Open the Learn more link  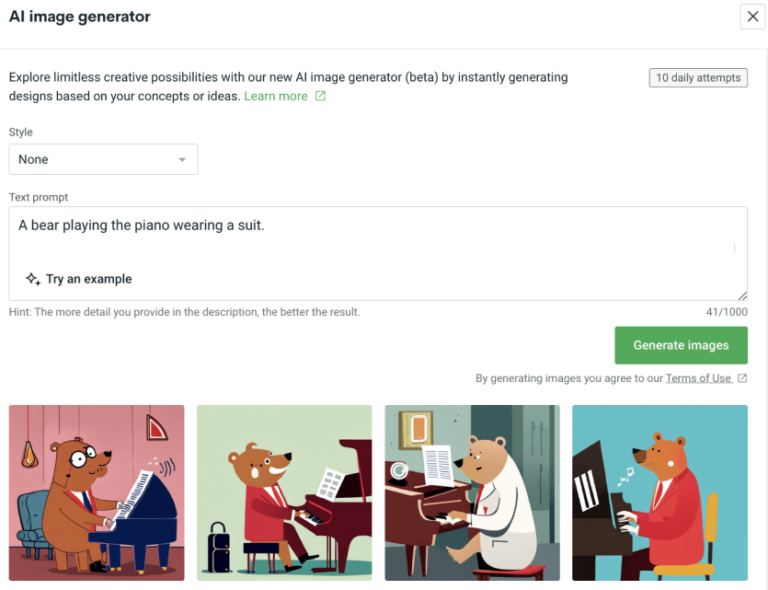pyautogui.click(x=276, y=96)
